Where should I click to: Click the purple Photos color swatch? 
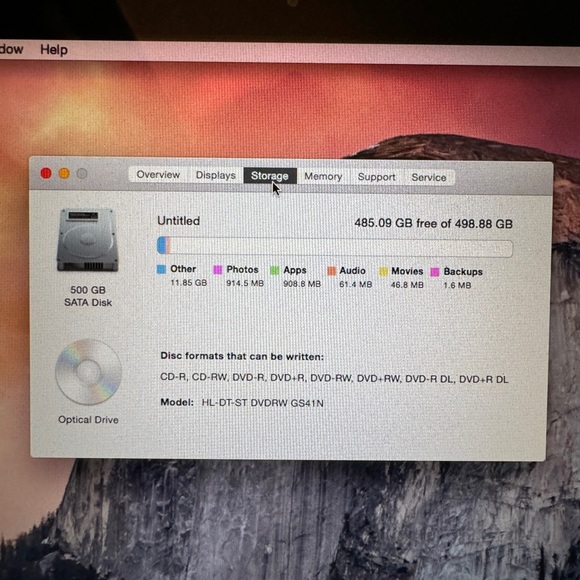(x=218, y=270)
